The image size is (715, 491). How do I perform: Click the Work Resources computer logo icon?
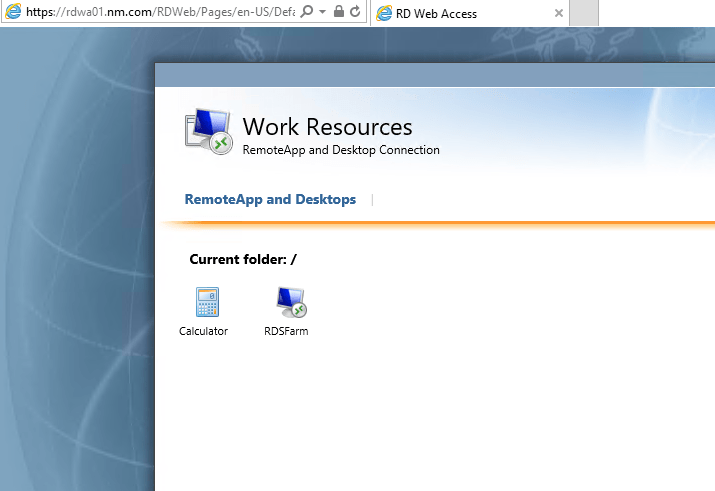tap(208, 132)
